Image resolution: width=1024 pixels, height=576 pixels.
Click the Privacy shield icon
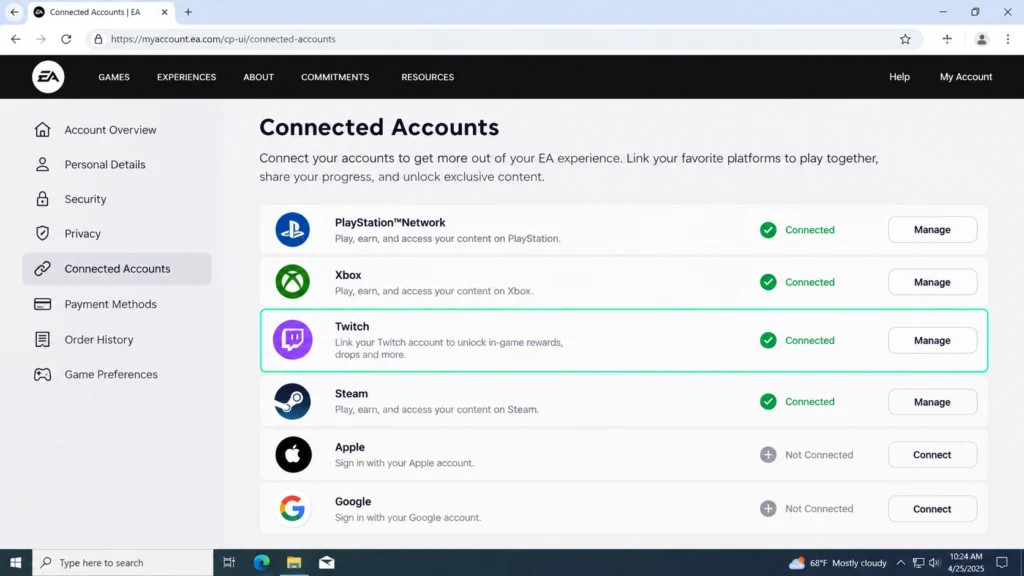pyautogui.click(x=42, y=233)
